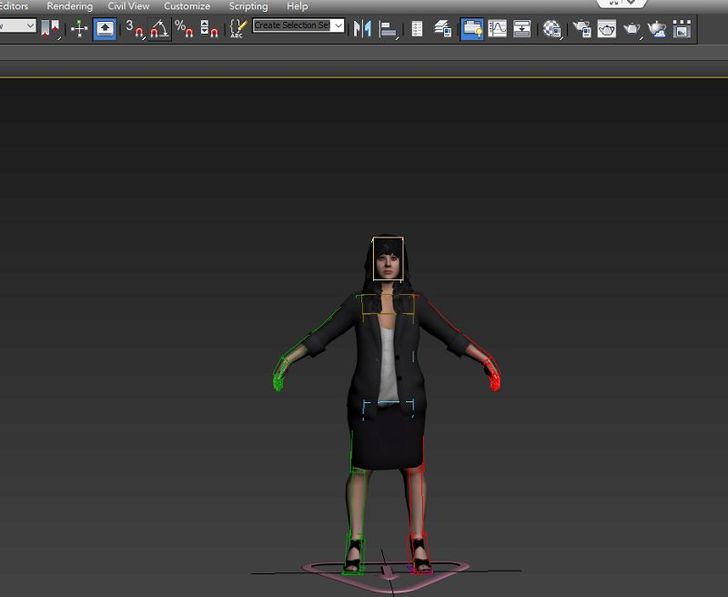Enable Percent Snap in the toolbar
This screenshot has width=728, height=597.
[185, 29]
